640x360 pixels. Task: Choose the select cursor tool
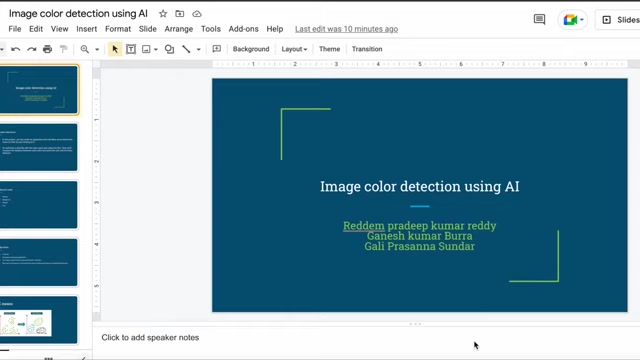[x=115, y=49]
